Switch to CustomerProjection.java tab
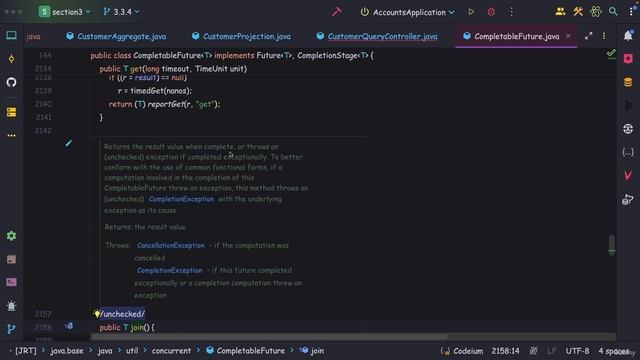Image resolution: width=640 pixels, height=360 pixels. tap(242, 36)
